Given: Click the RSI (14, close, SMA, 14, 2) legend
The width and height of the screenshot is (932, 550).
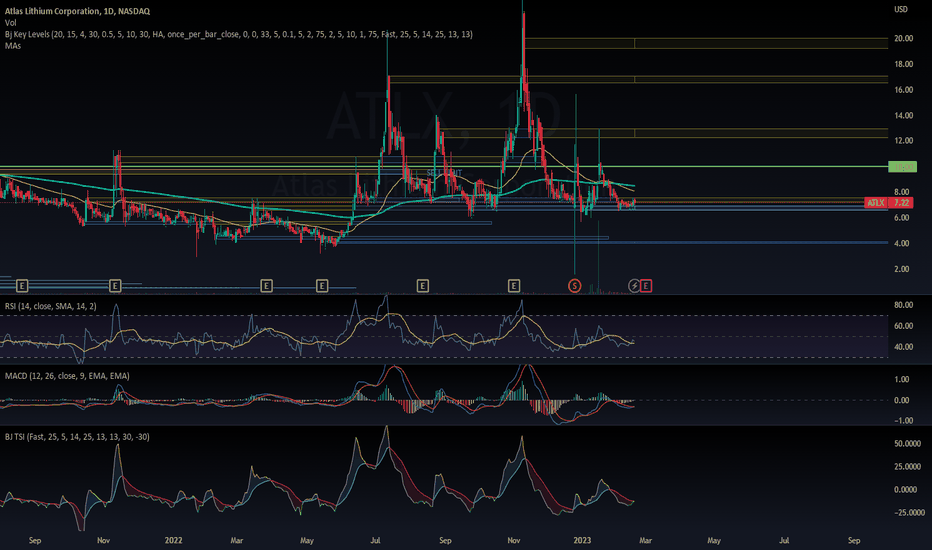Looking at the screenshot, I should click(51, 306).
